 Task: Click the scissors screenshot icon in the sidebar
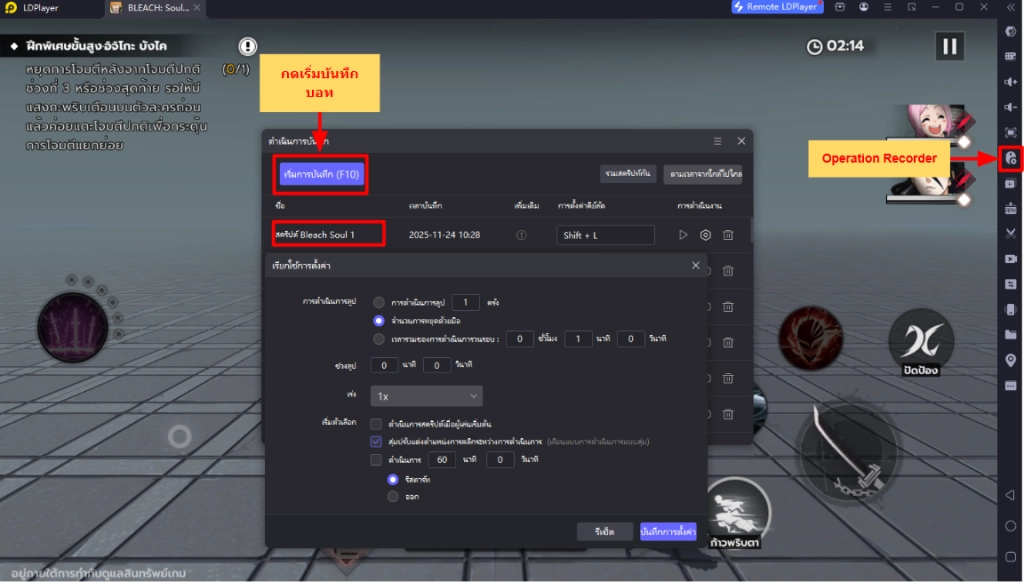tap(1010, 233)
